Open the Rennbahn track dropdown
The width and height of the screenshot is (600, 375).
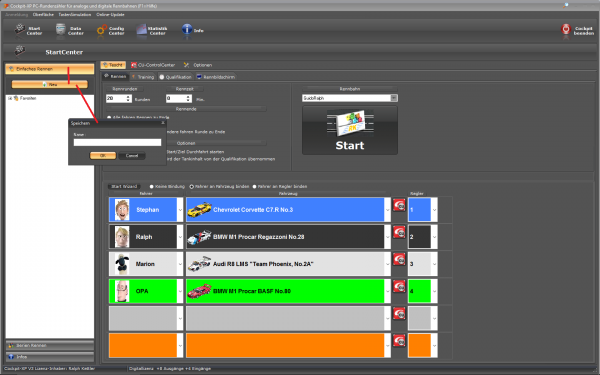[x=394, y=98]
